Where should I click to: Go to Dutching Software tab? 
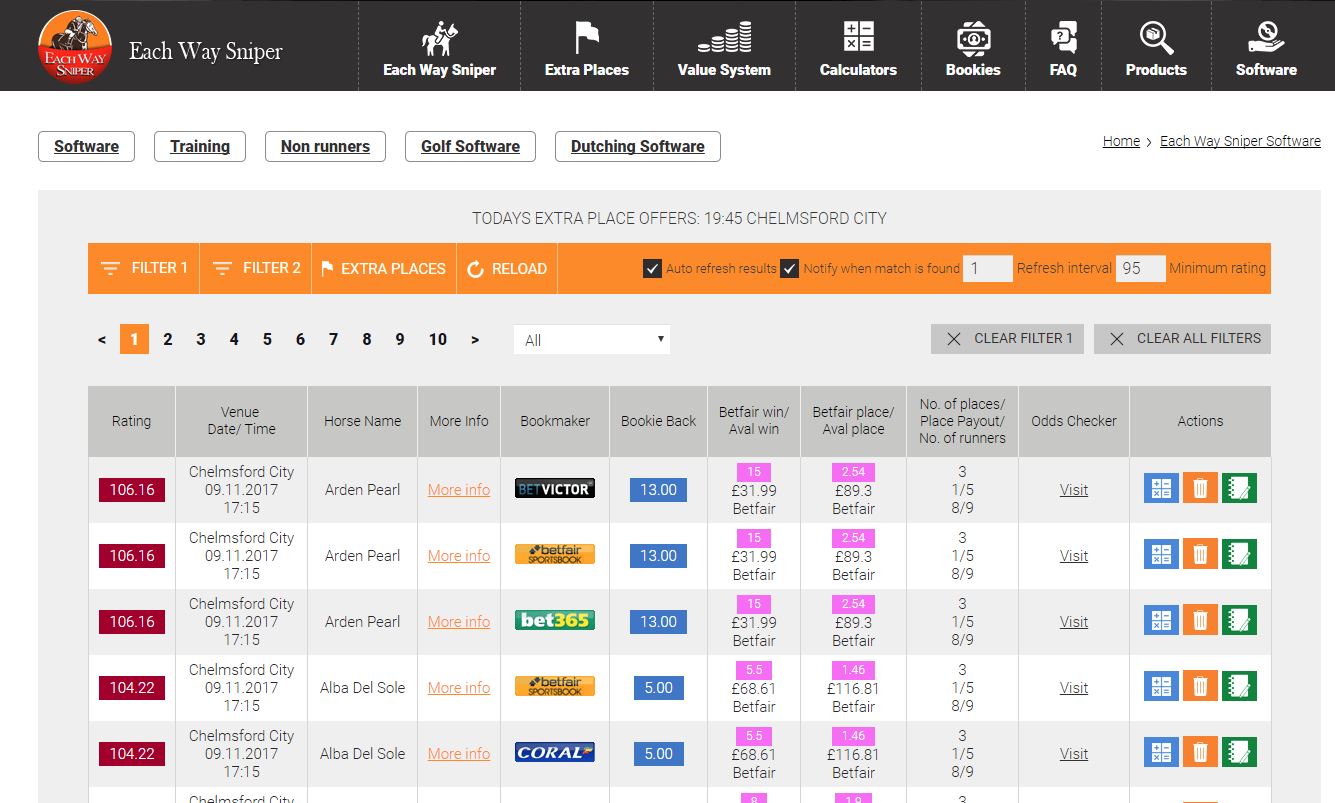tap(638, 146)
